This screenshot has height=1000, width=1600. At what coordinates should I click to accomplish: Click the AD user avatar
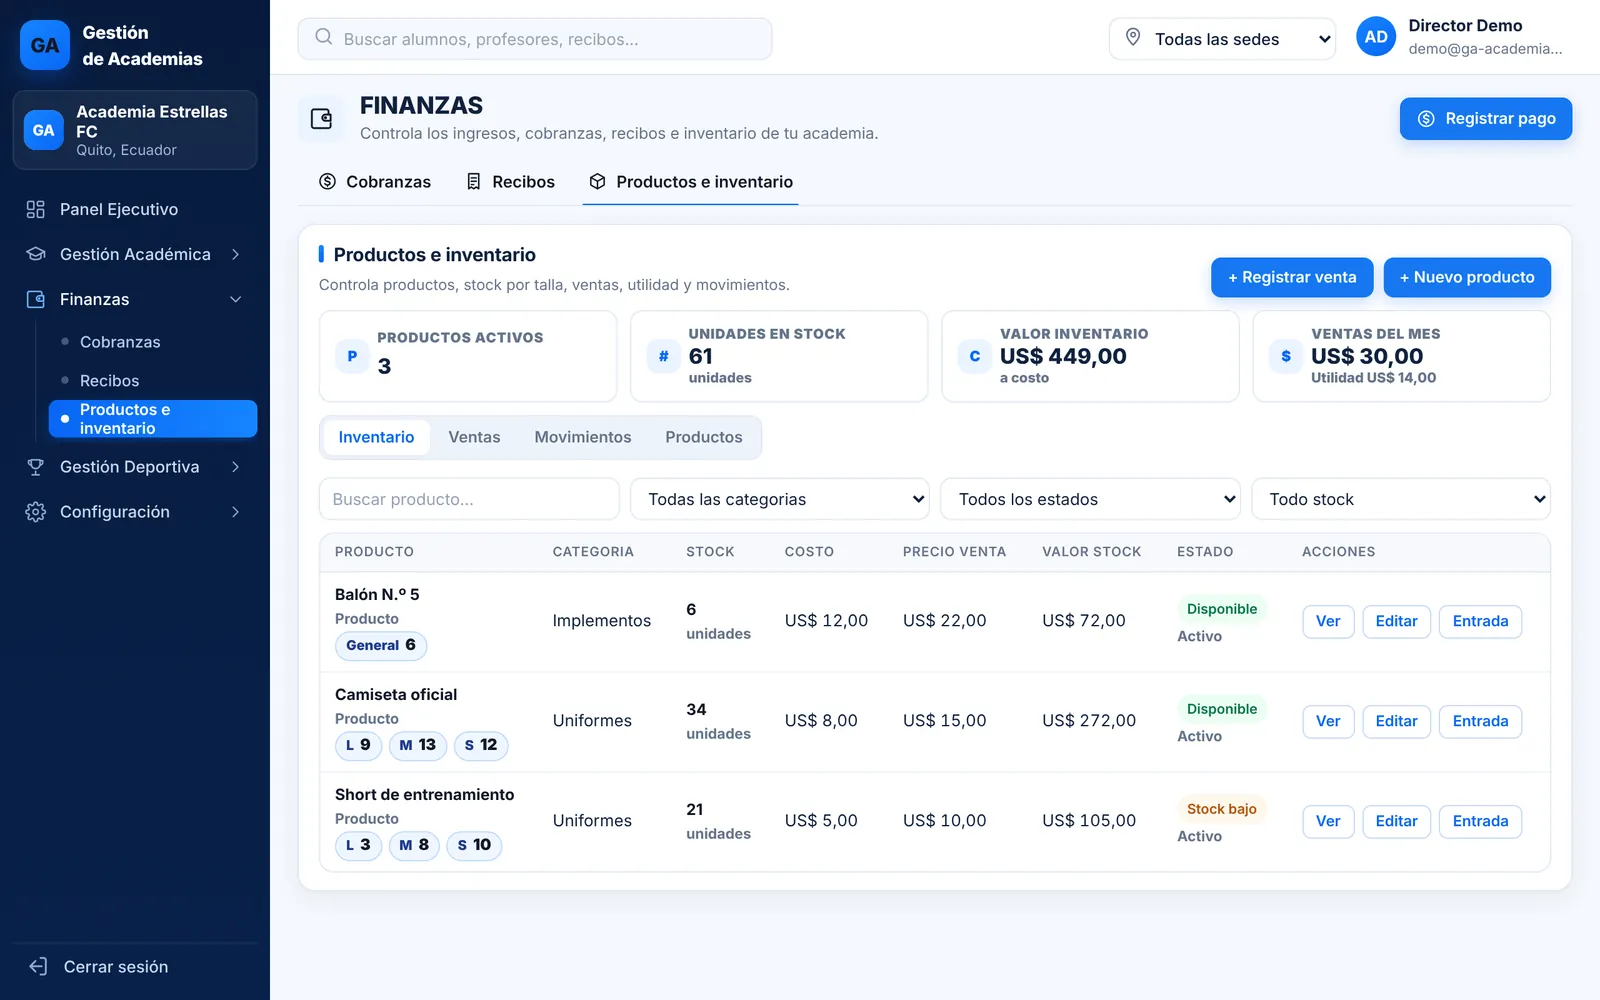point(1376,37)
